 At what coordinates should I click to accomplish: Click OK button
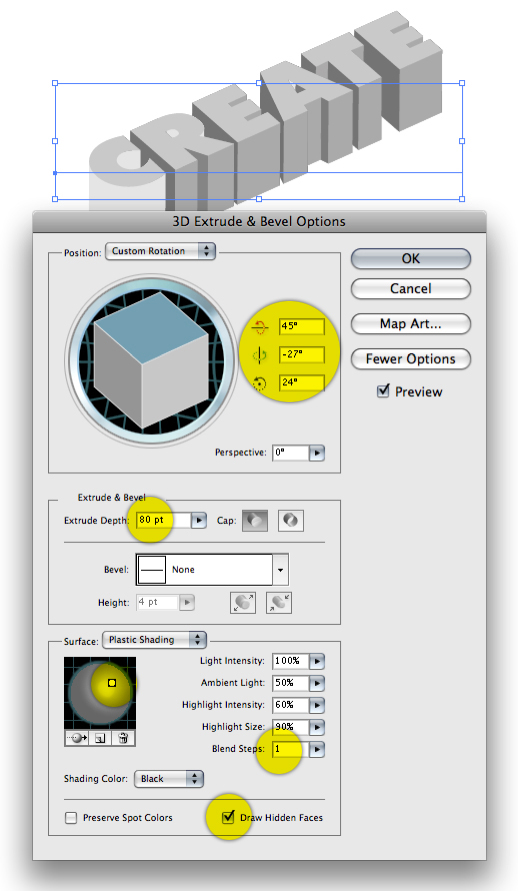(x=411, y=259)
